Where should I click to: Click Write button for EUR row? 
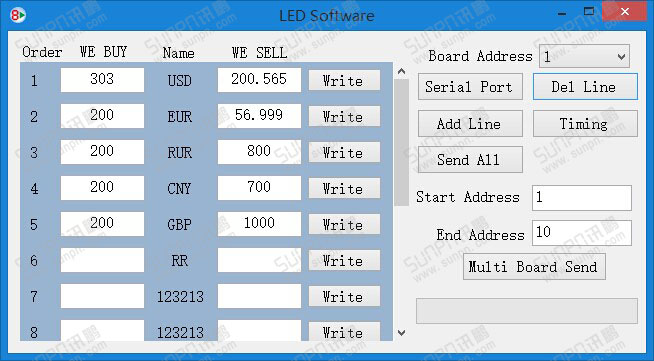click(x=344, y=116)
